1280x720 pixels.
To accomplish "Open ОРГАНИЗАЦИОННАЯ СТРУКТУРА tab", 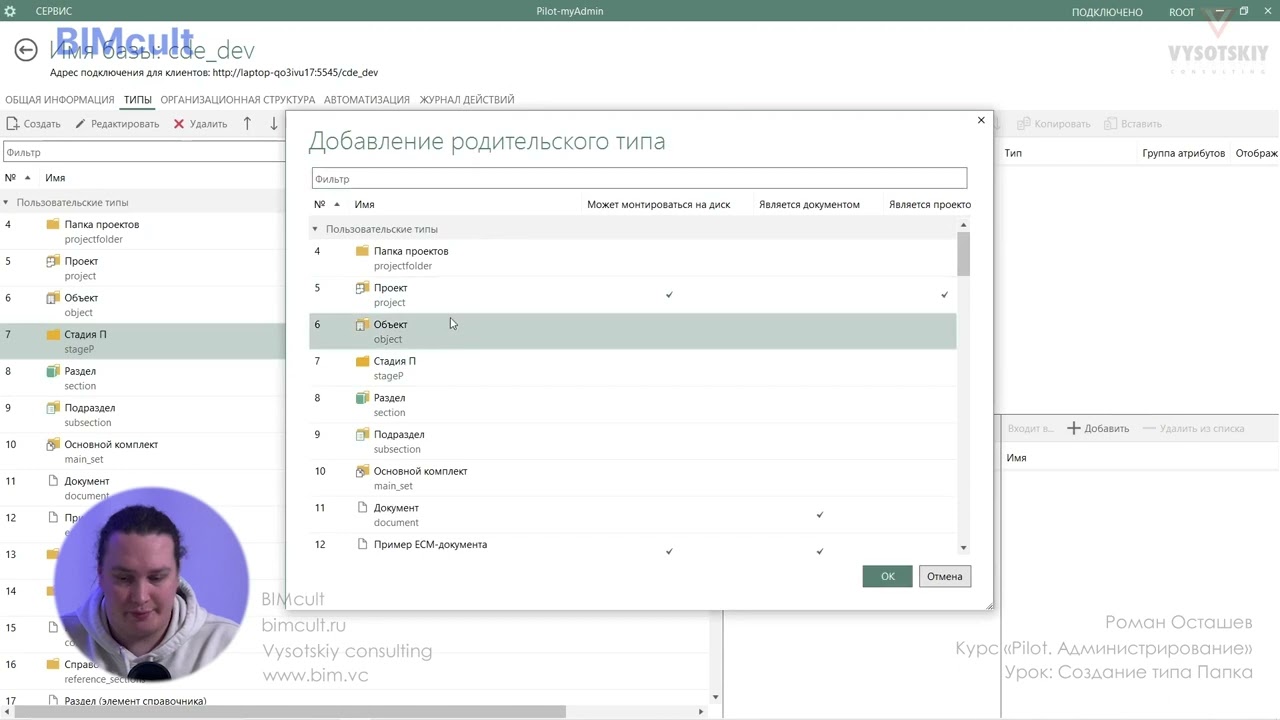I will (x=238, y=100).
